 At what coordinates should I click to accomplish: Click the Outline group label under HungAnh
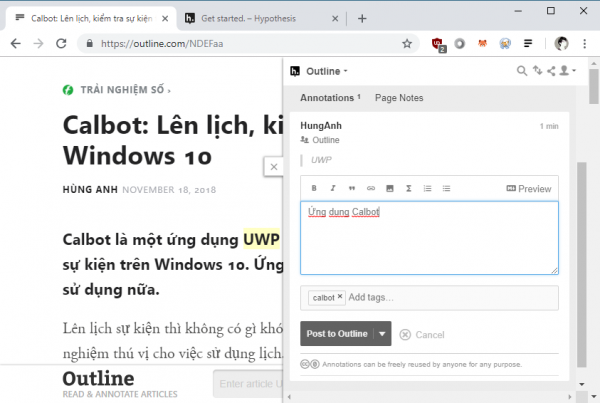(x=325, y=140)
